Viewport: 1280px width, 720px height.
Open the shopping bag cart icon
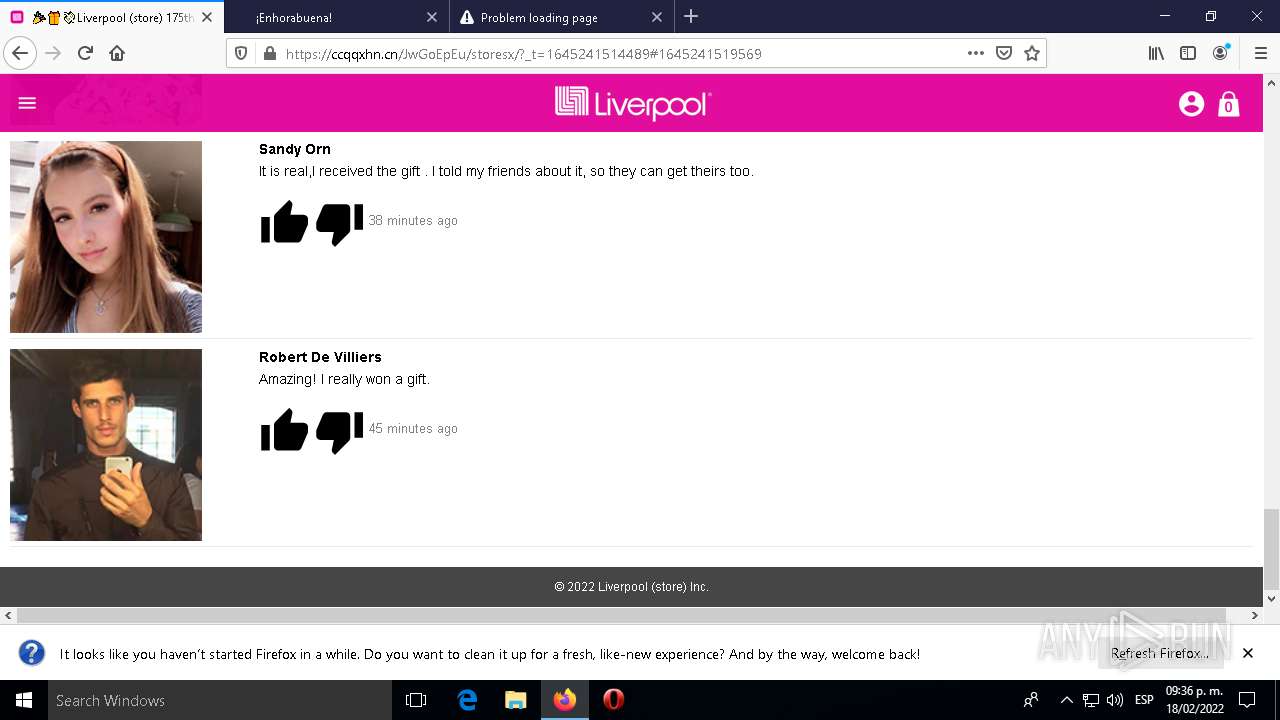(1229, 103)
